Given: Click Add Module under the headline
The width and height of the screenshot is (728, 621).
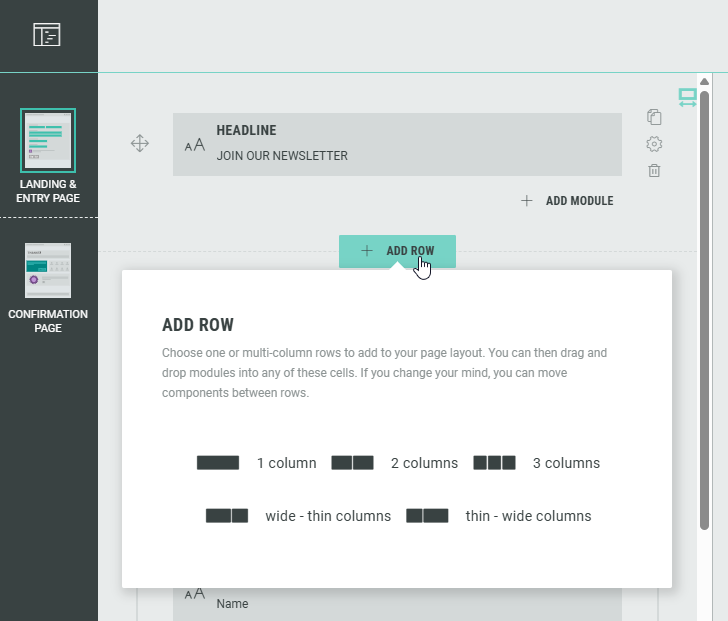Looking at the screenshot, I should 567,201.
